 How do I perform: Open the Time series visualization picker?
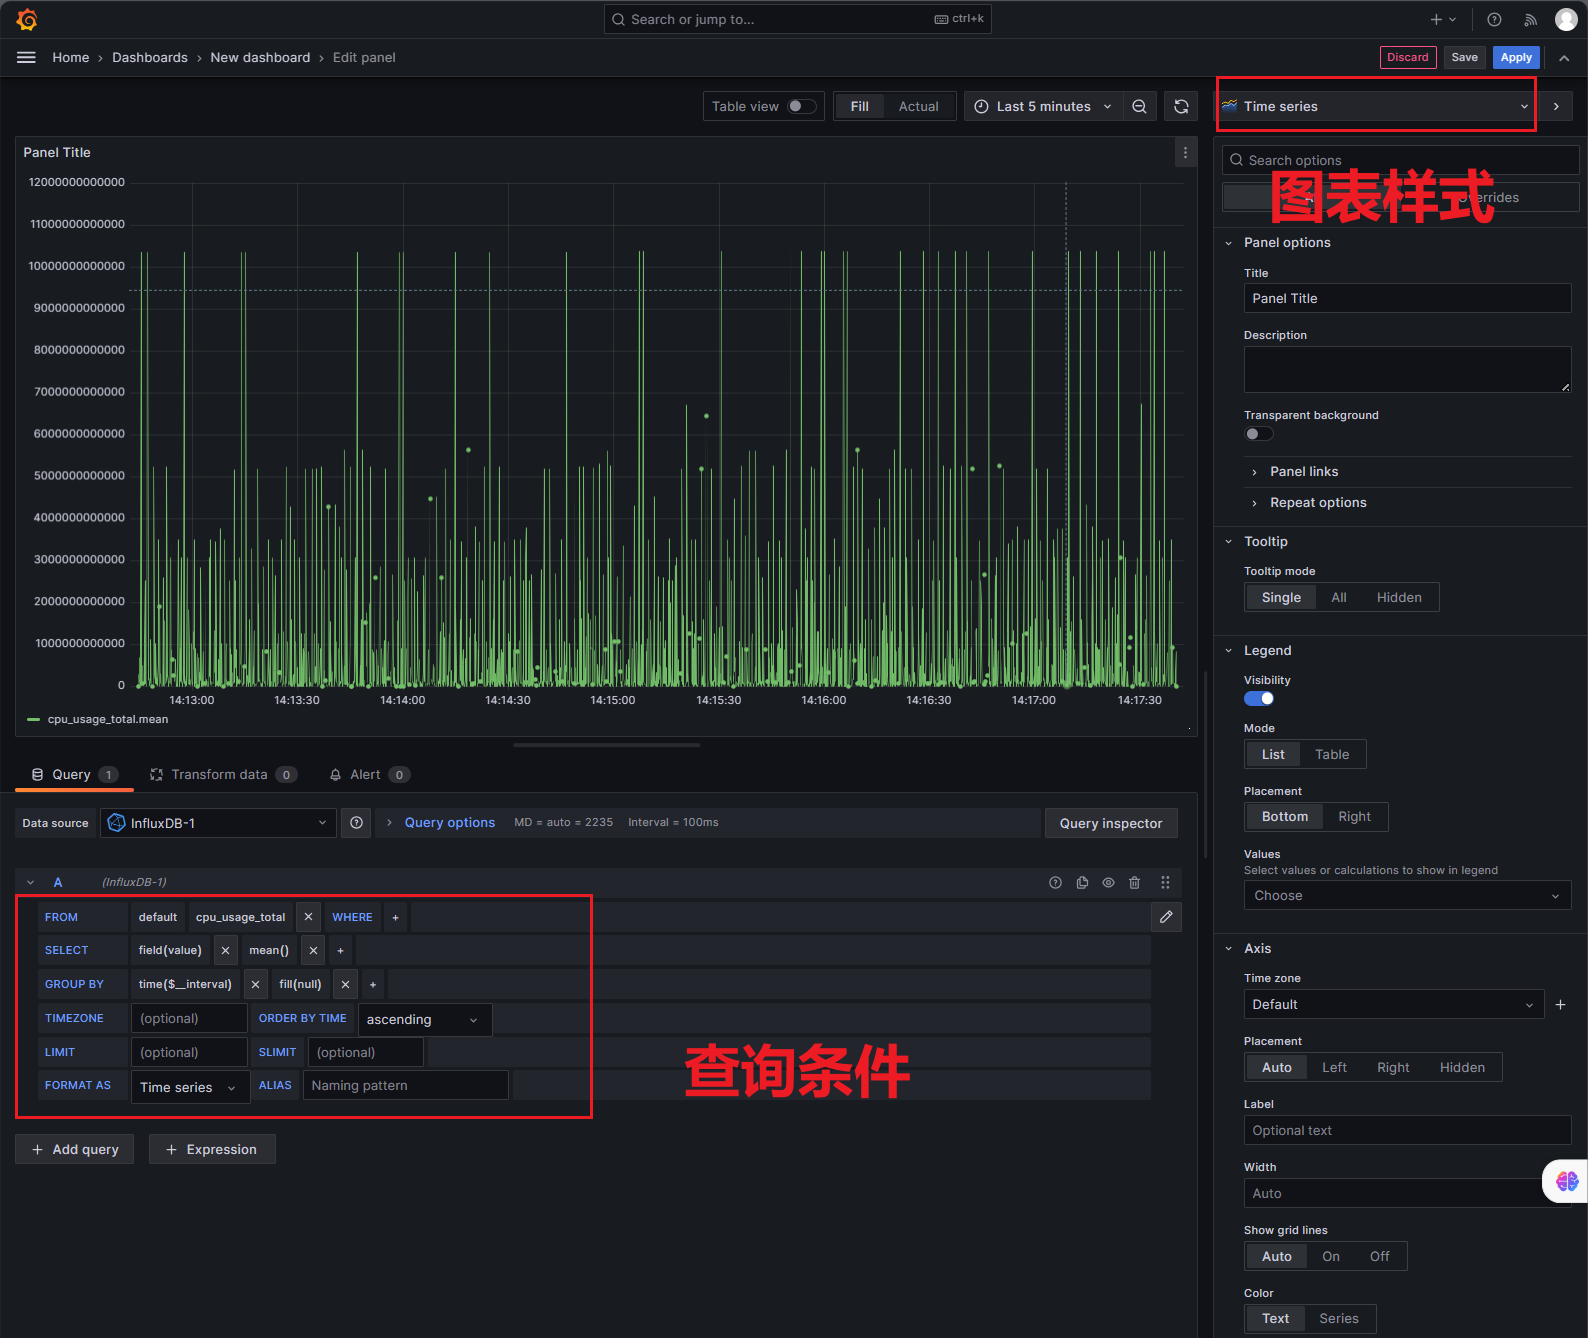click(x=1376, y=106)
